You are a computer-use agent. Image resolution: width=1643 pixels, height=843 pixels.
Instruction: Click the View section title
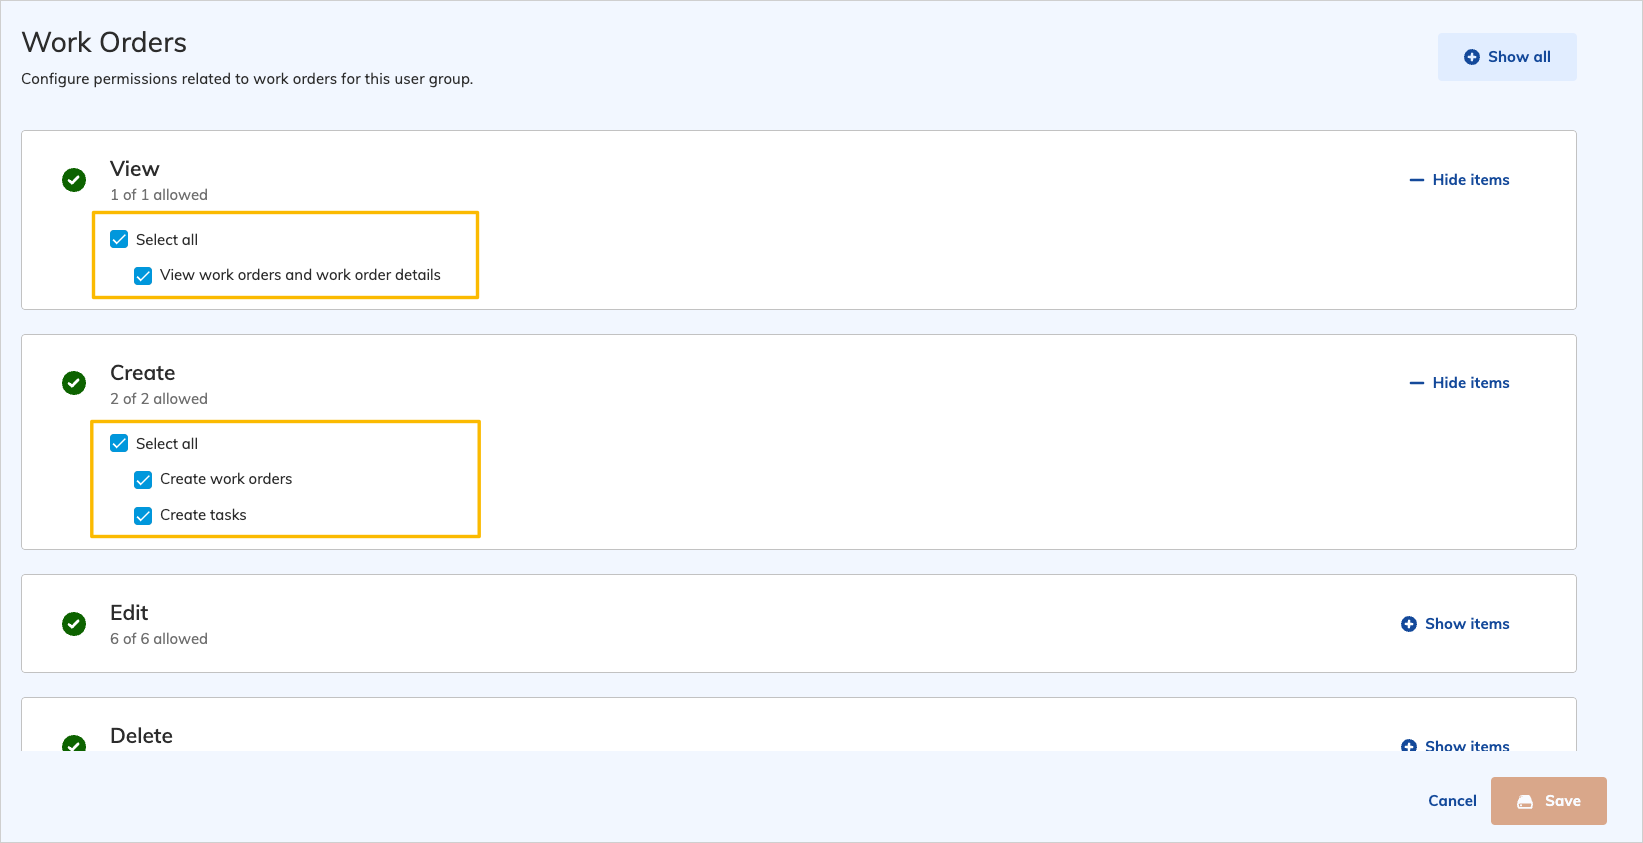point(135,169)
